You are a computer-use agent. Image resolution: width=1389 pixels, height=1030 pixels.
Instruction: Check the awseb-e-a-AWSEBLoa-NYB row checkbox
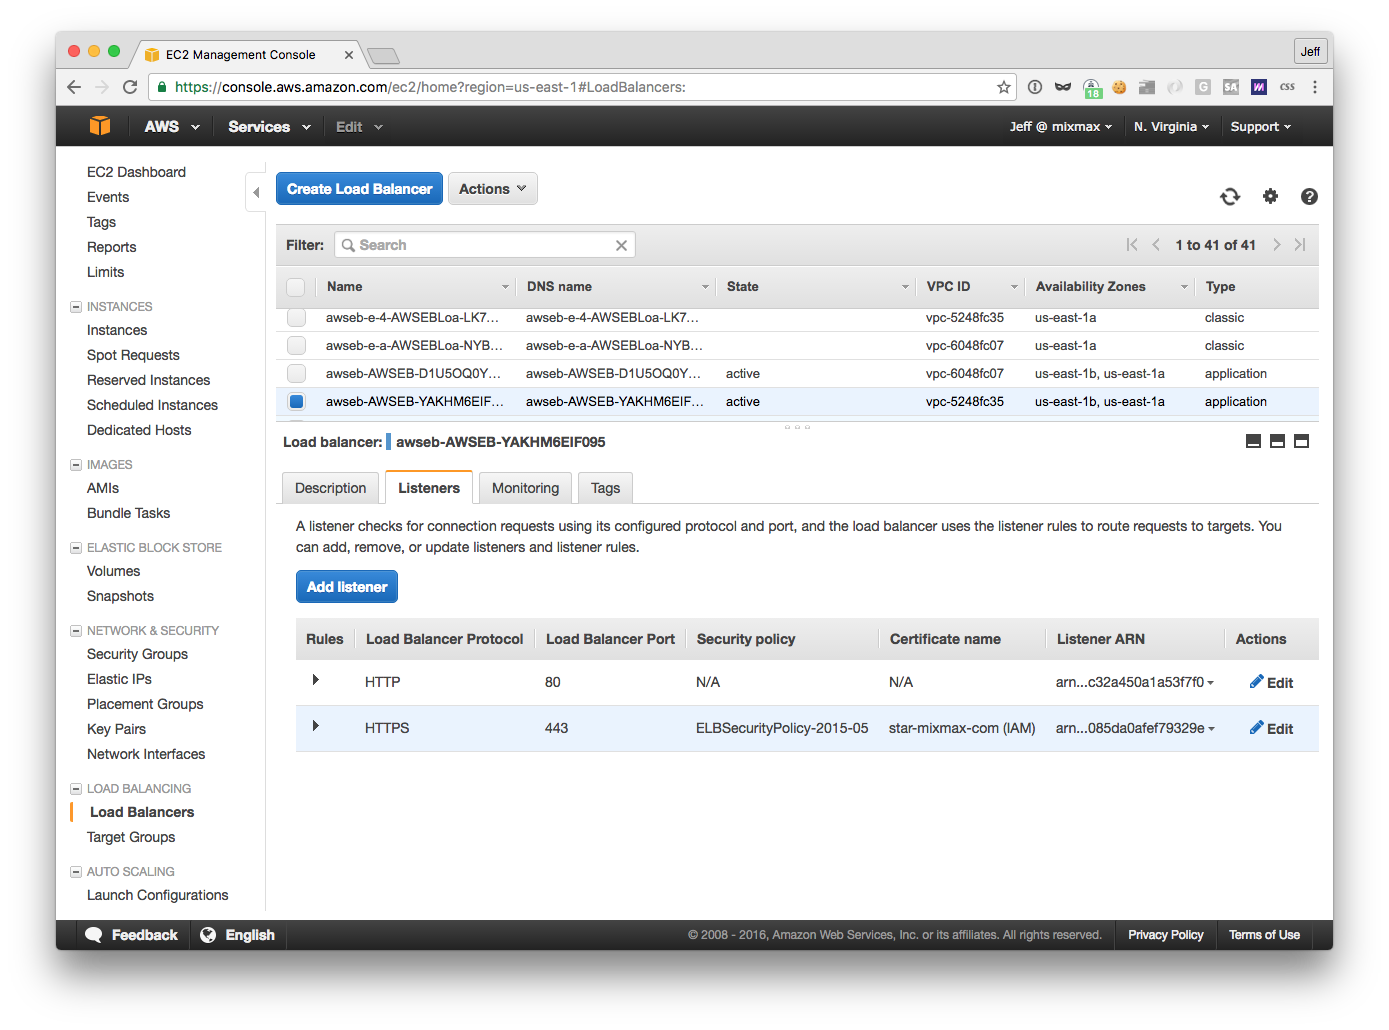[x=296, y=345]
